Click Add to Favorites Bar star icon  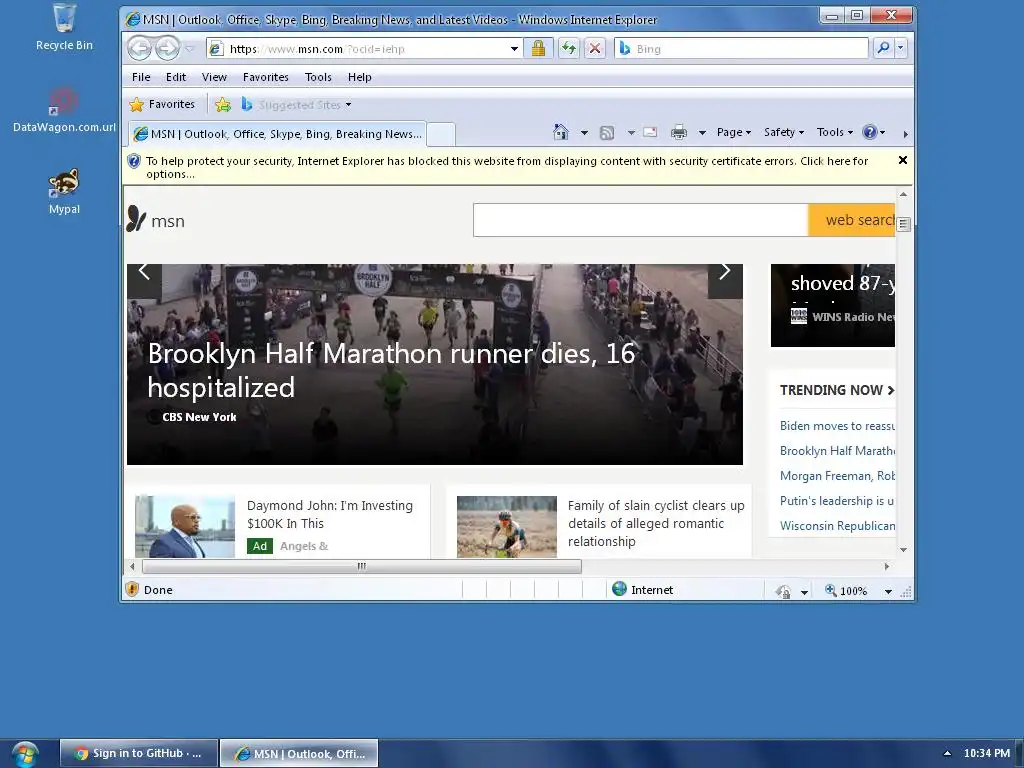click(223, 104)
